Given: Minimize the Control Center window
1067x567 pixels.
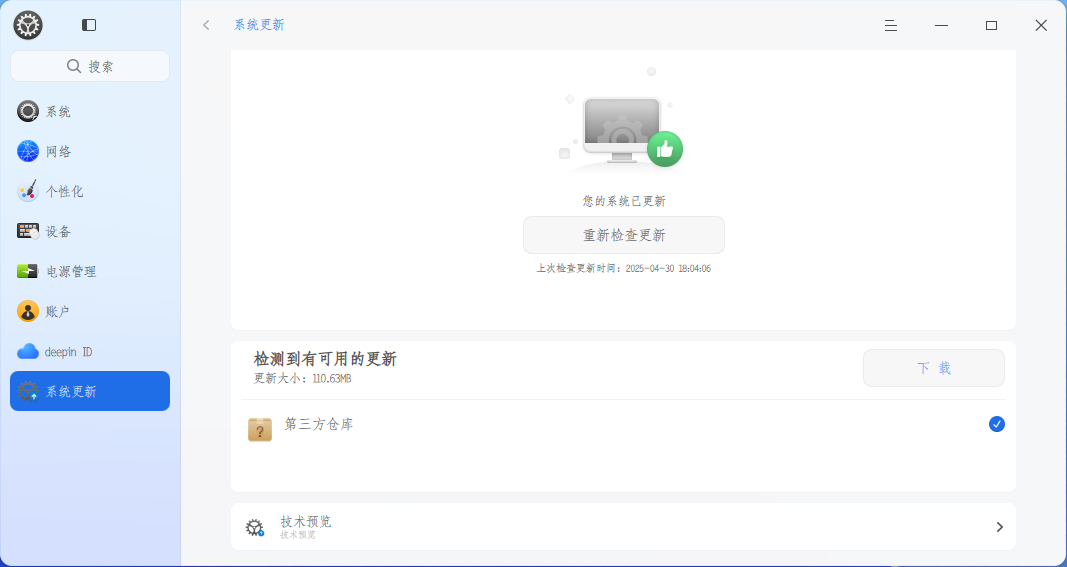Looking at the screenshot, I should [941, 26].
